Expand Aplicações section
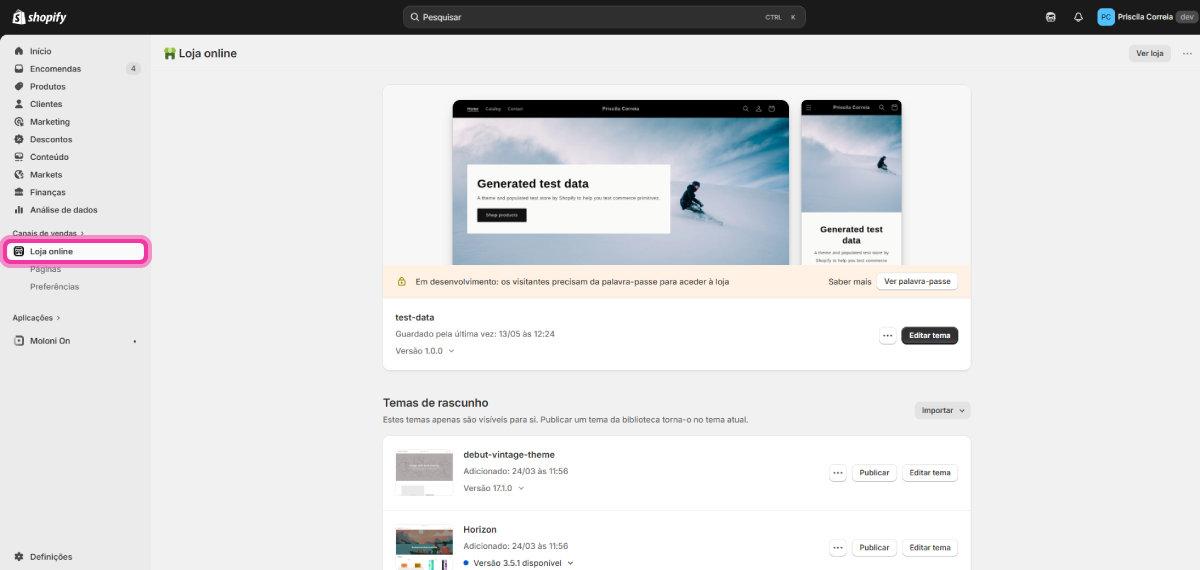 tap(37, 318)
